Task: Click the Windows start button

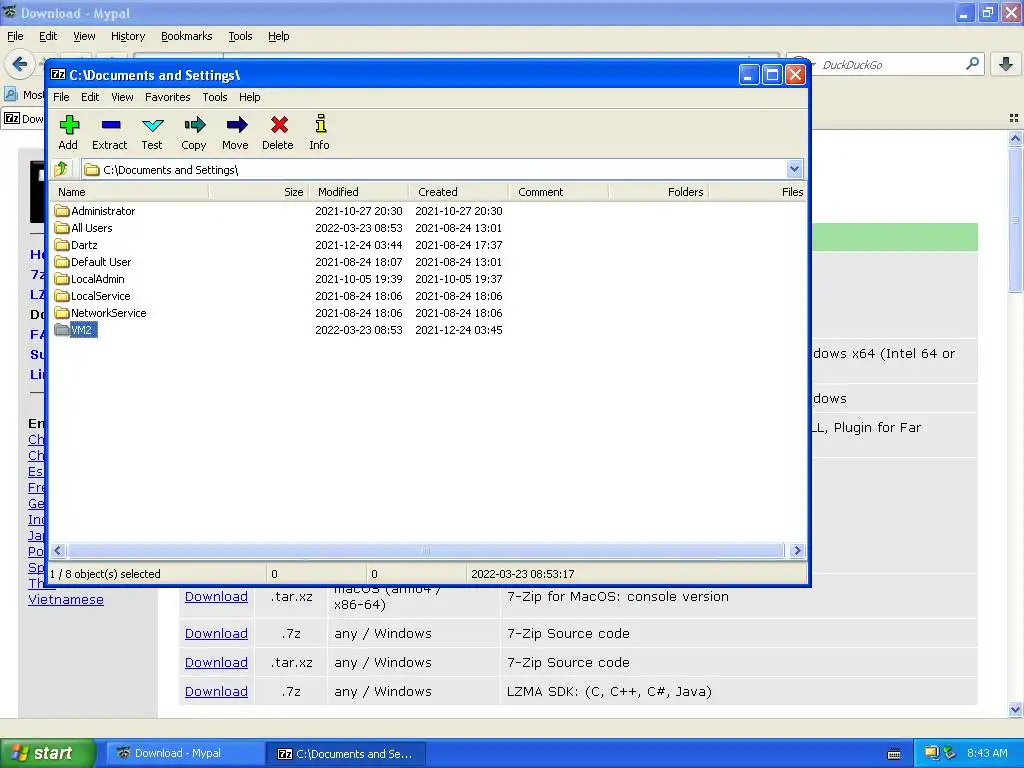Action: (x=48, y=753)
